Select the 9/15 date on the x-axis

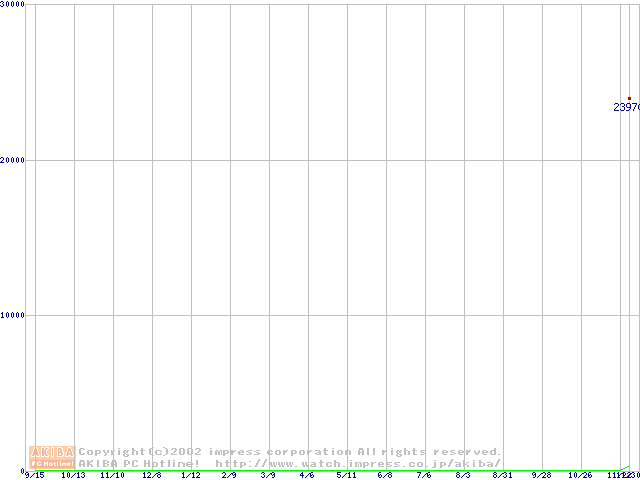[x=34, y=475]
